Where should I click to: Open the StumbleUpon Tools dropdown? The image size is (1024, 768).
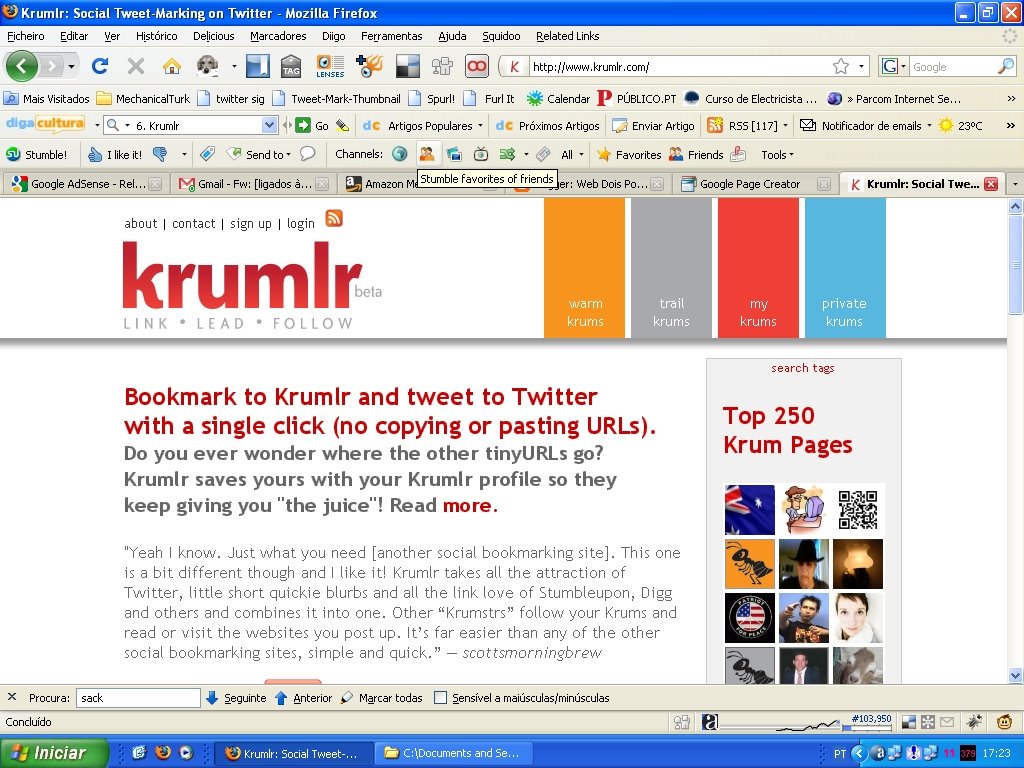(777, 155)
